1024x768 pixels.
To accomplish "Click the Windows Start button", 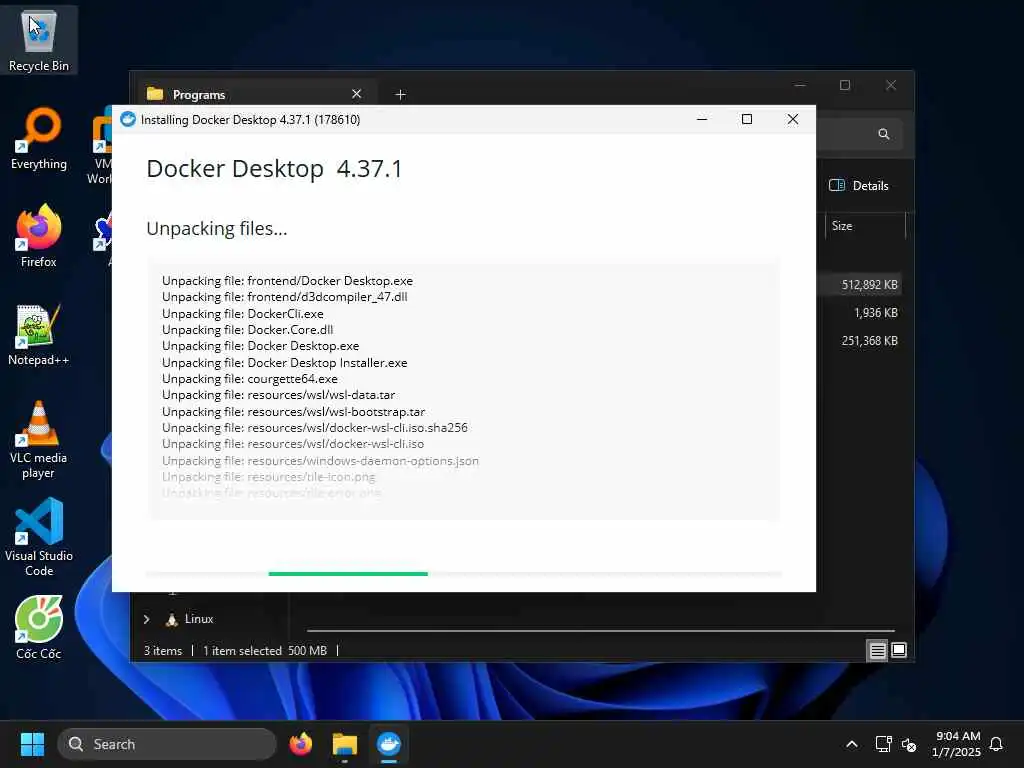I will [x=32, y=744].
